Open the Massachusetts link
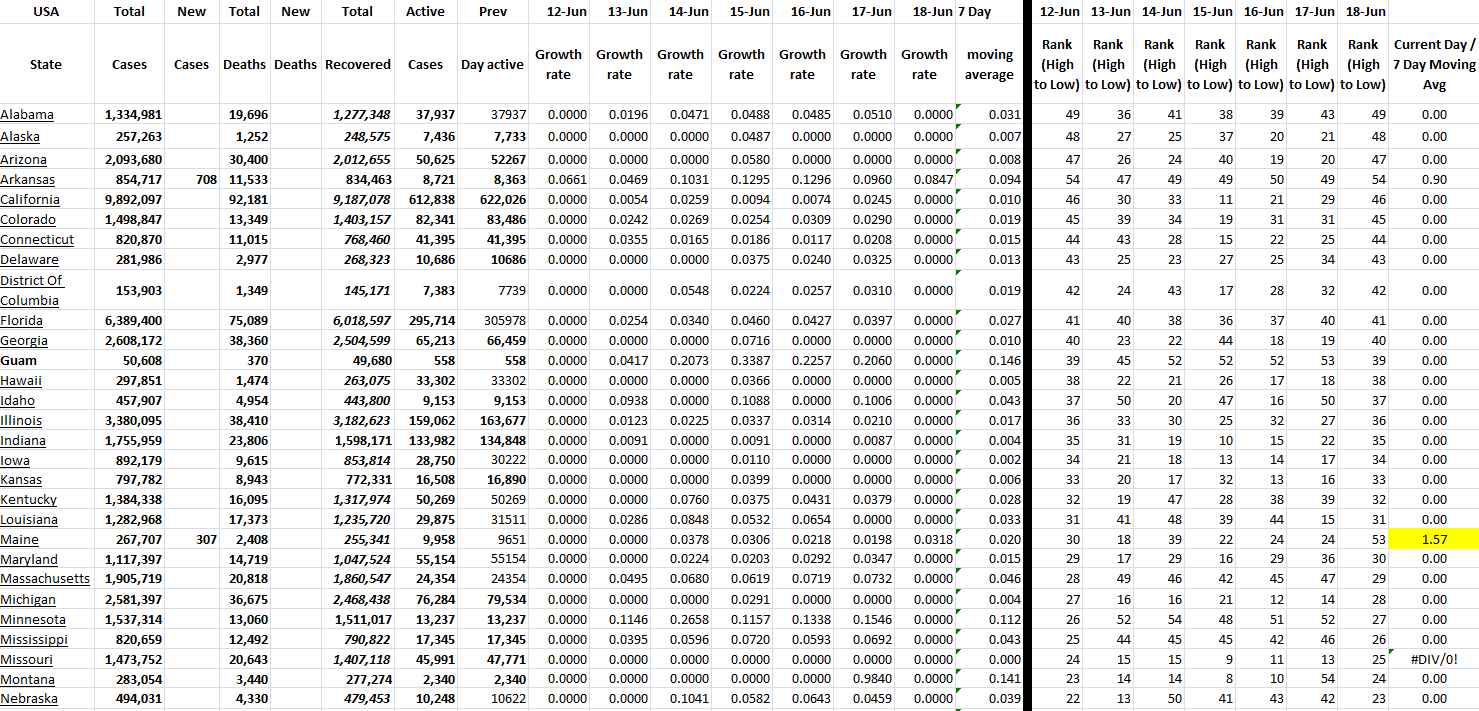This screenshot has height=711, width=1479. coord(45,579)
